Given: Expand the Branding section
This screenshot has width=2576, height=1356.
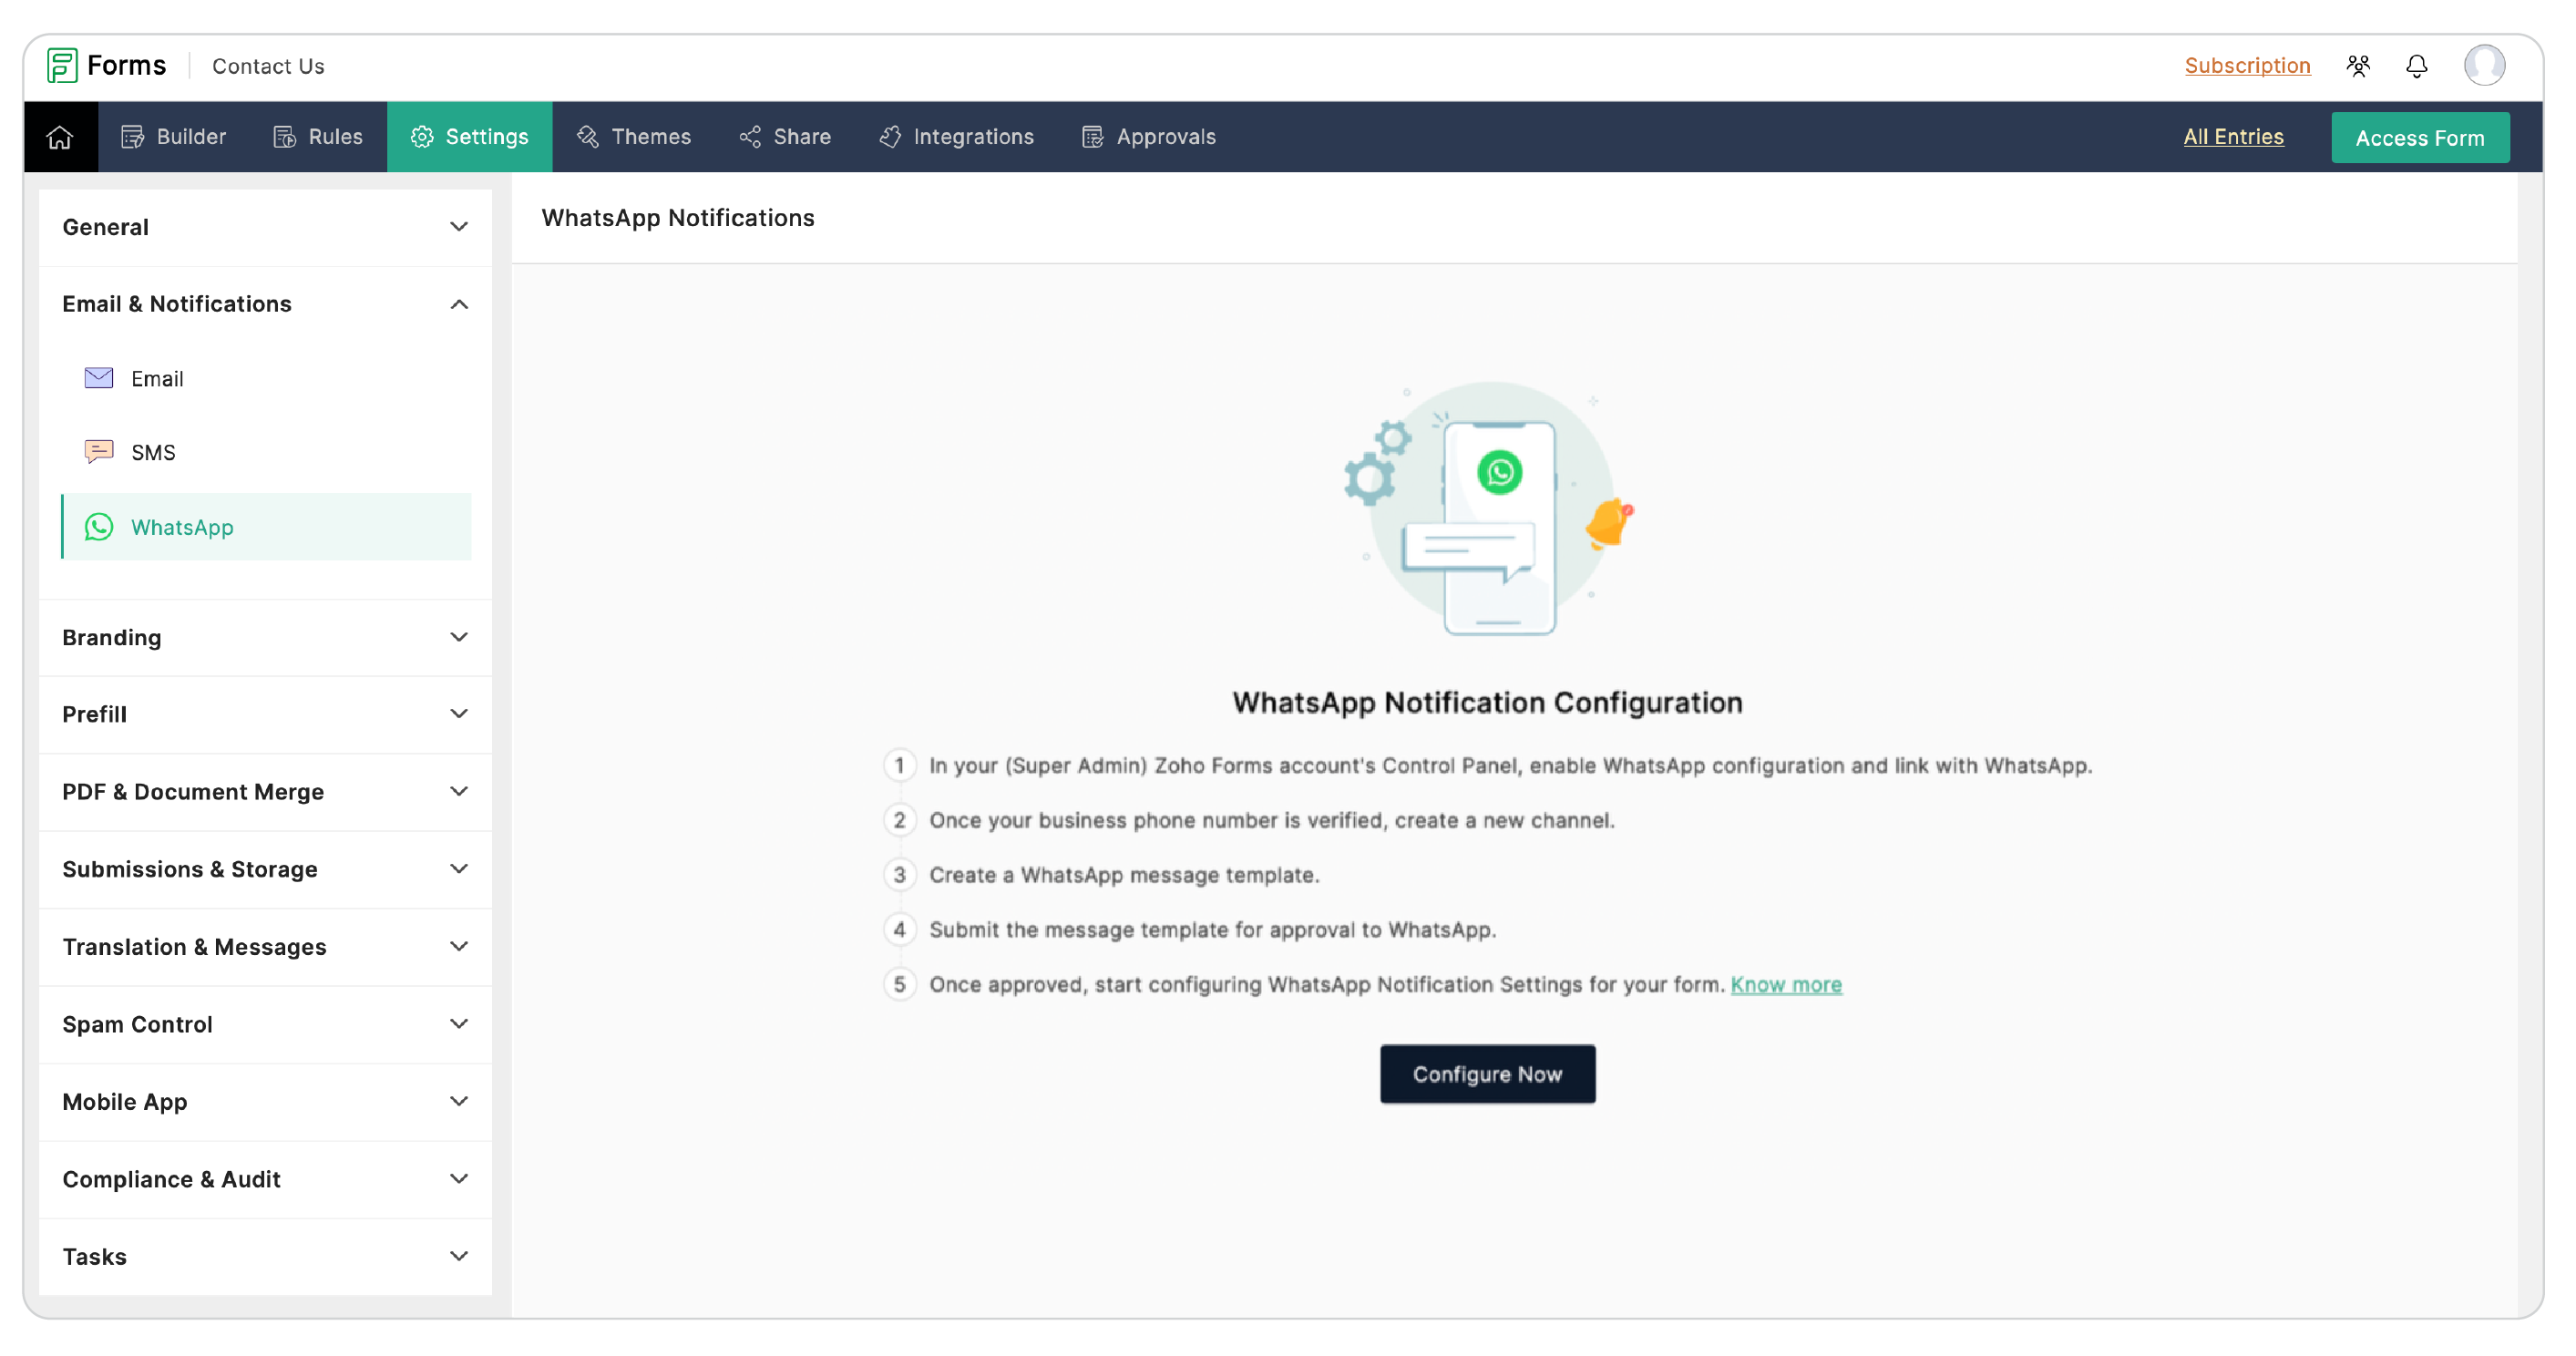Looking at the screenshot, I should tap(265, 638).
